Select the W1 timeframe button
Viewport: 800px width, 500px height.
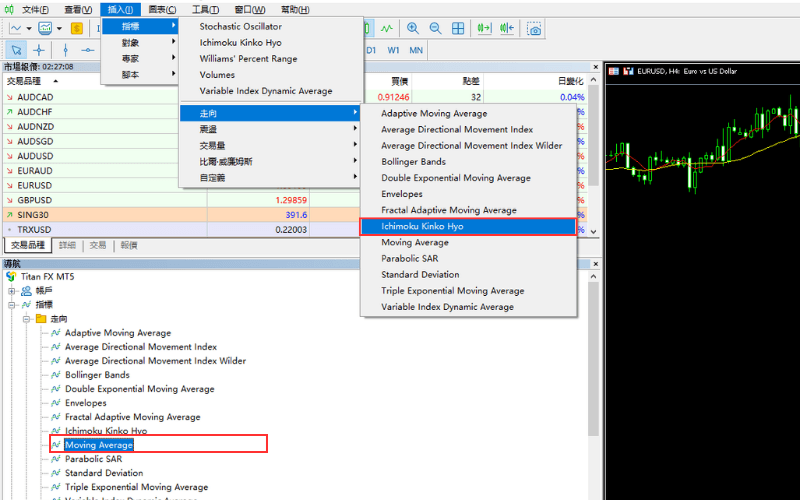pos(394,50)
